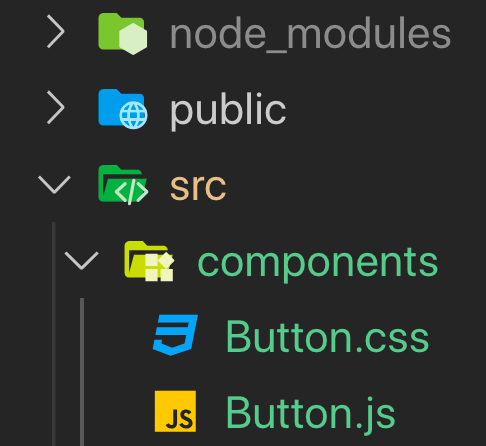Open the Button.js file
Screen dimensions: 486x446
click(x=311, y=413)
